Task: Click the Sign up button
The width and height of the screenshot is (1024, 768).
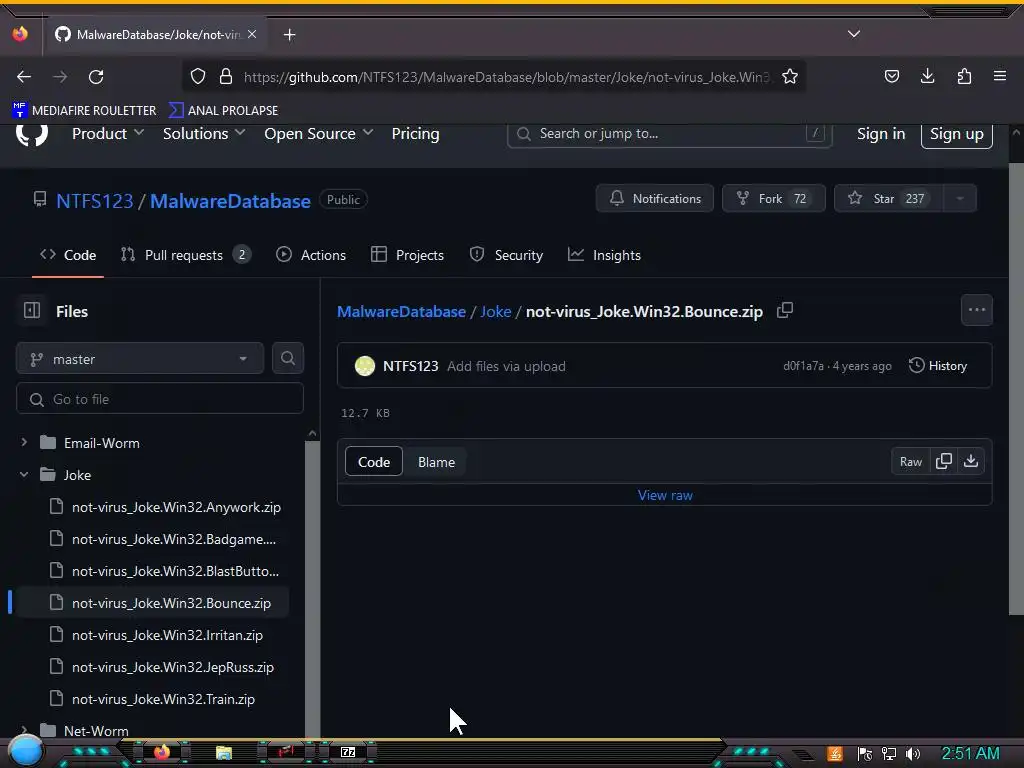Action: pos(957,135)
